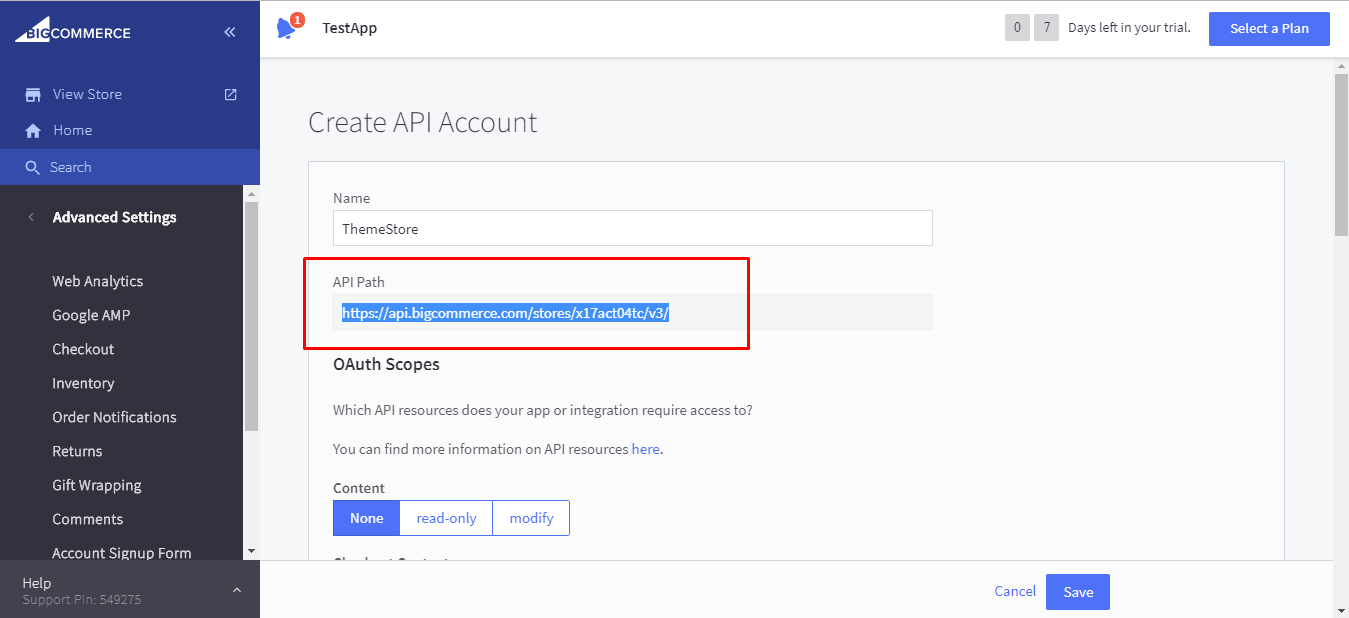Screen dimensions: 1349x618
Task: Set Content scope to read-only
Action: (446, 518)
